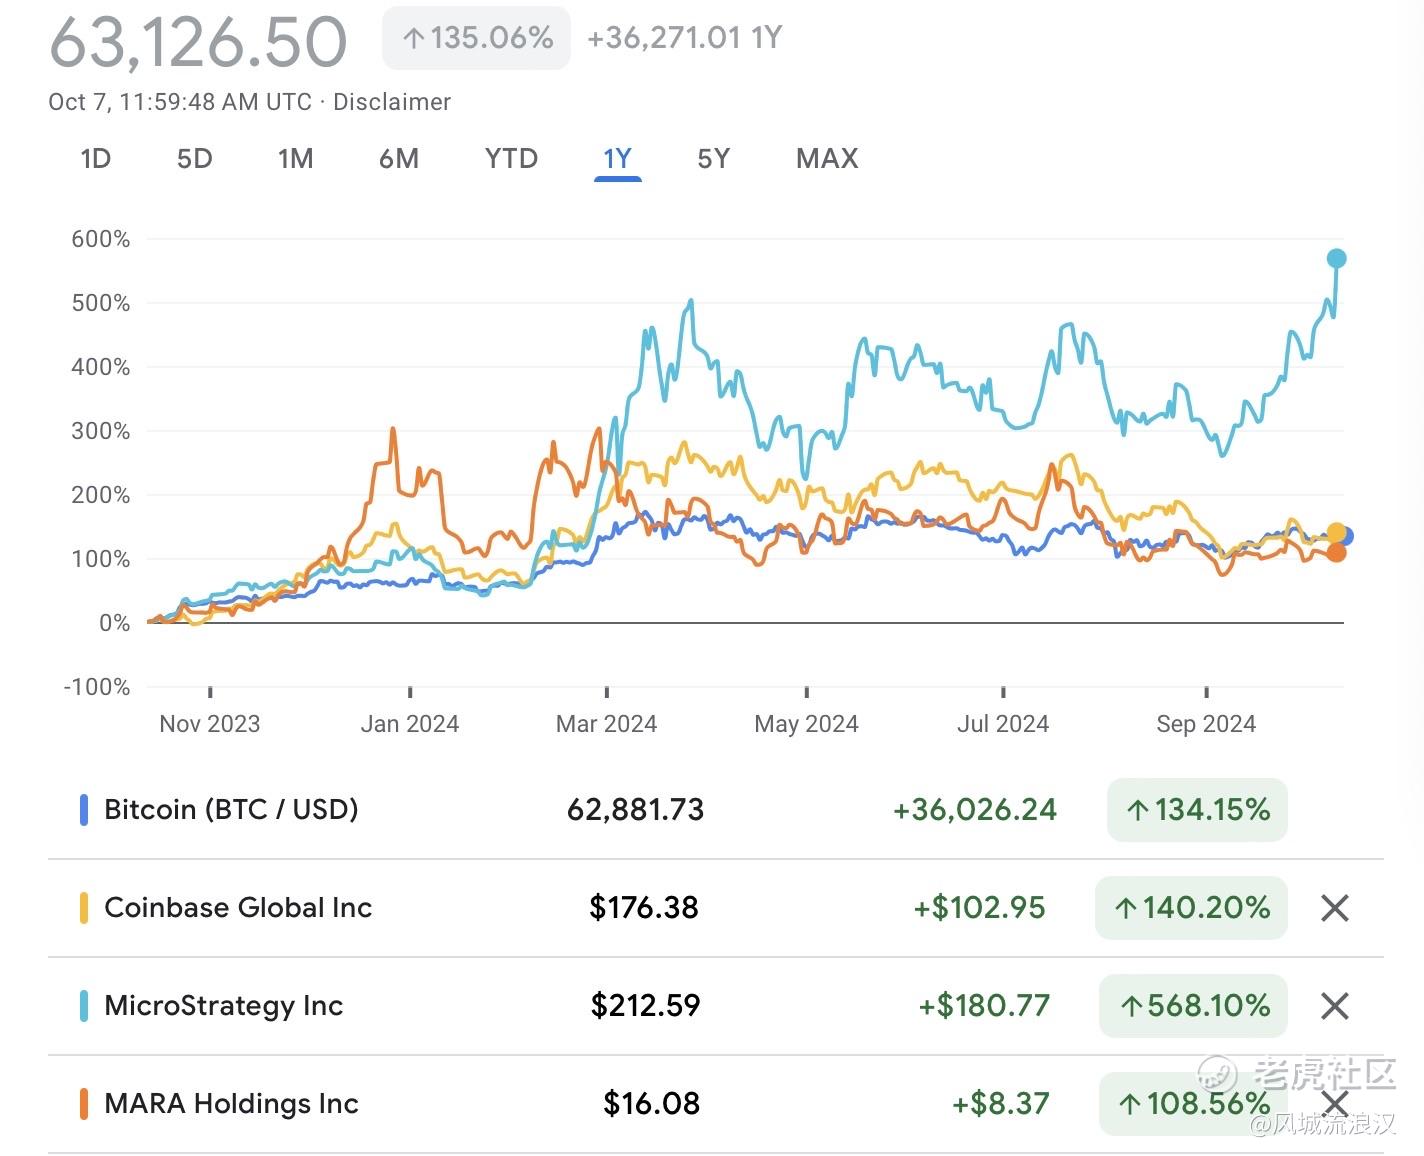Select the 5D time range tab
1424x1156 pixels.
pos(194,159)
